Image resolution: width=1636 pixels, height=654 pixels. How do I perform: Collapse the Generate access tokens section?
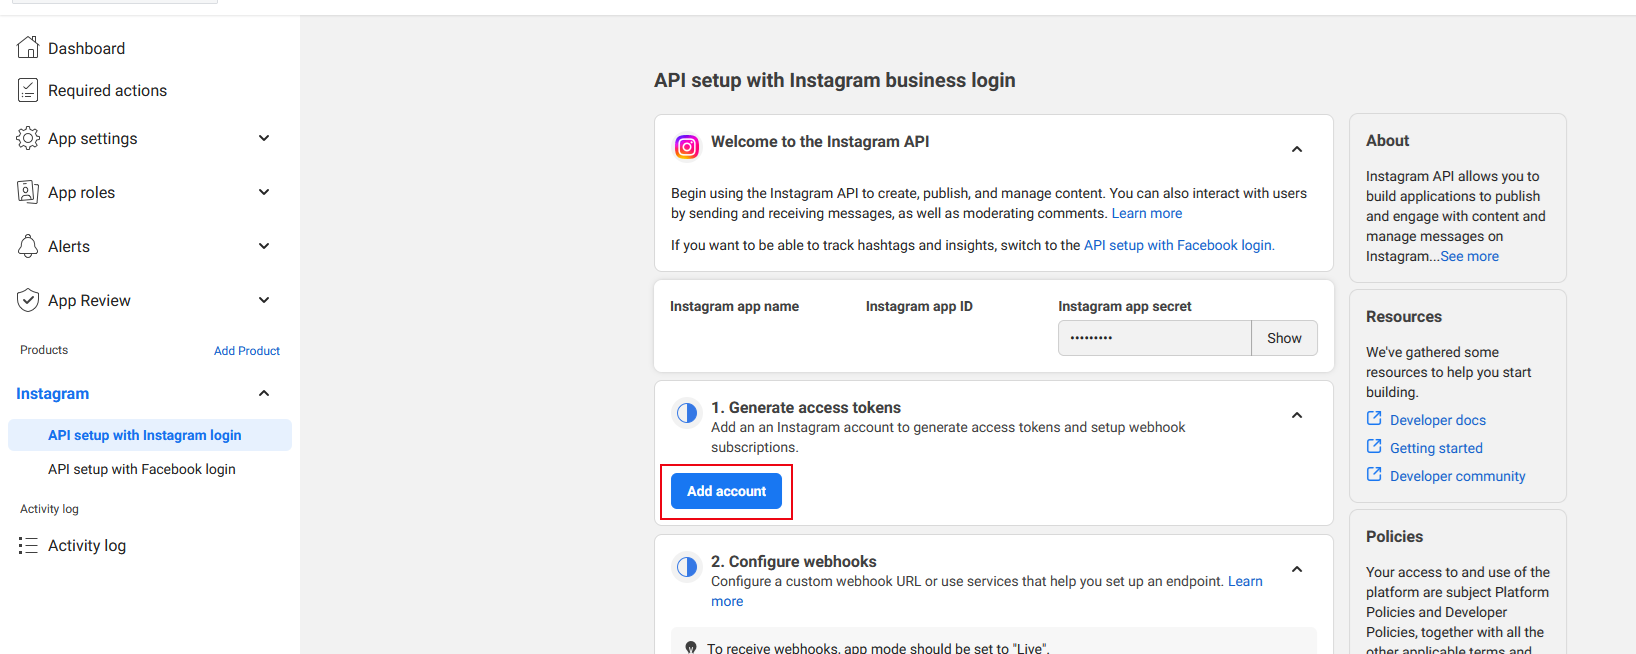point(1297,415)
